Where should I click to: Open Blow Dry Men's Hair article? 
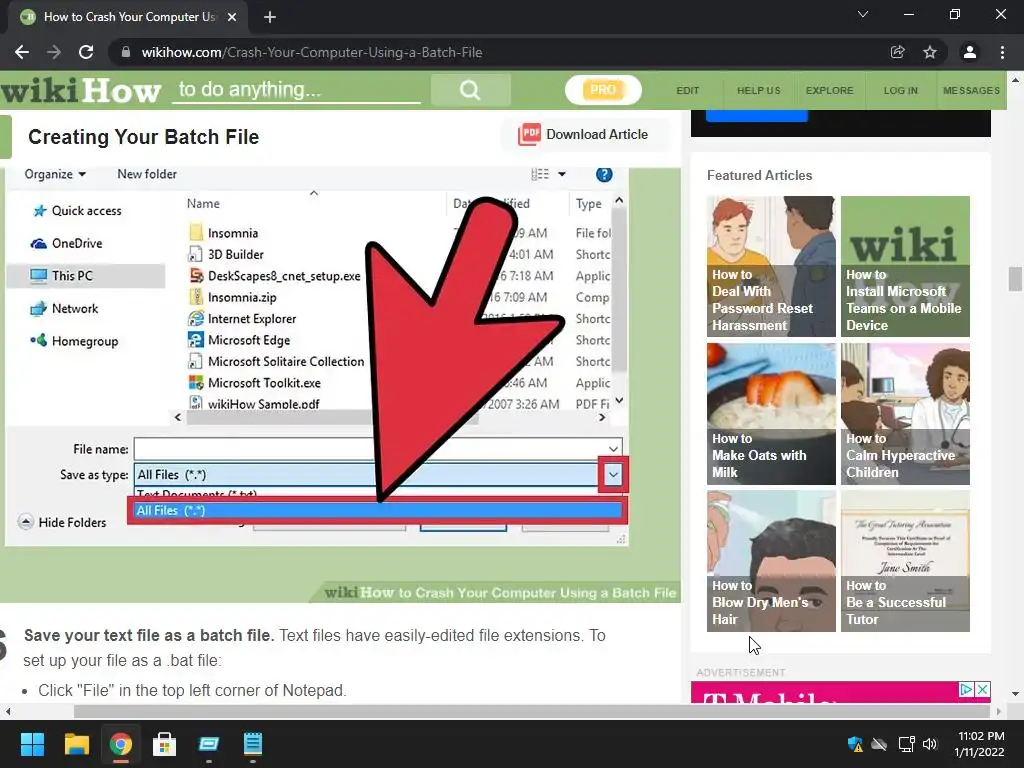pos(771,561)
